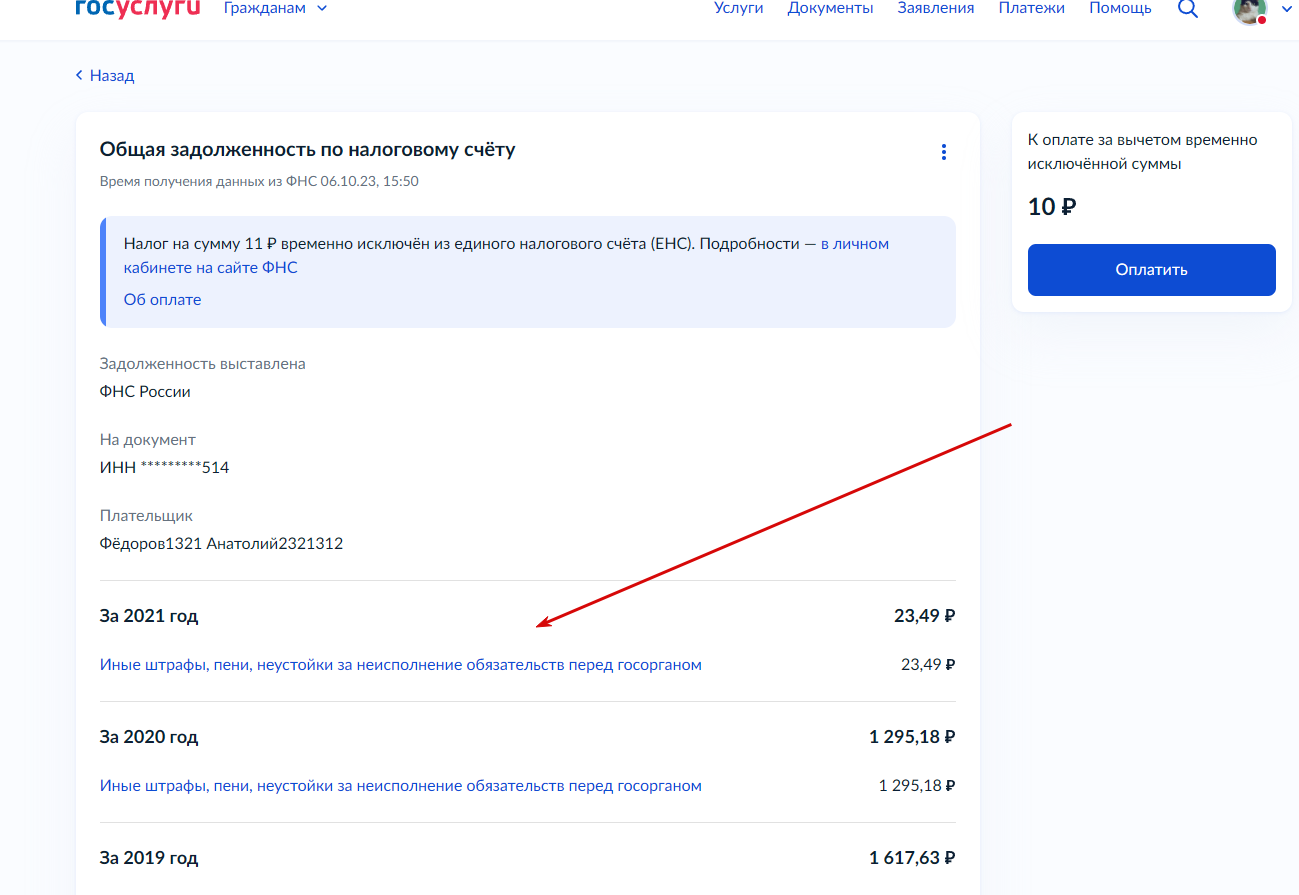Select the masked ИНН number ending 514
The image size is (1299, 895).
[x=165, y=468]
